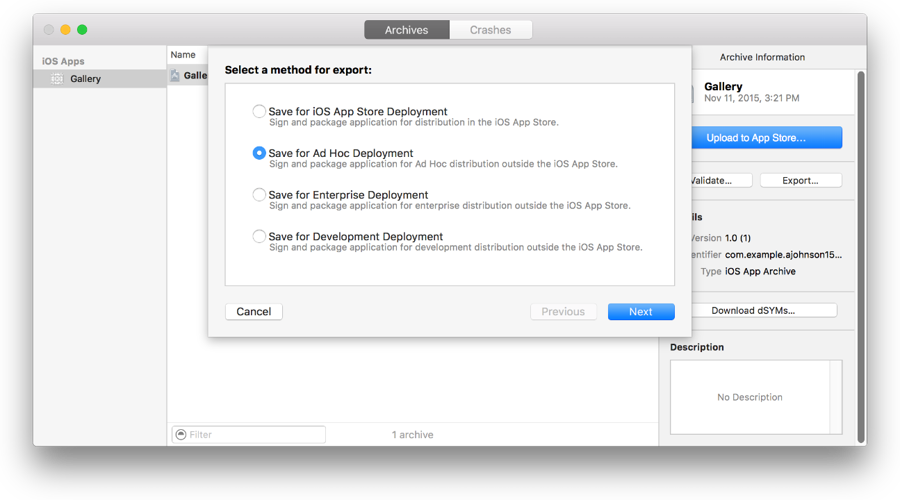This screenshot has width=900, height=500.
Task: Click the Gallery app icon in sidebar
Action: coord(57,79)
